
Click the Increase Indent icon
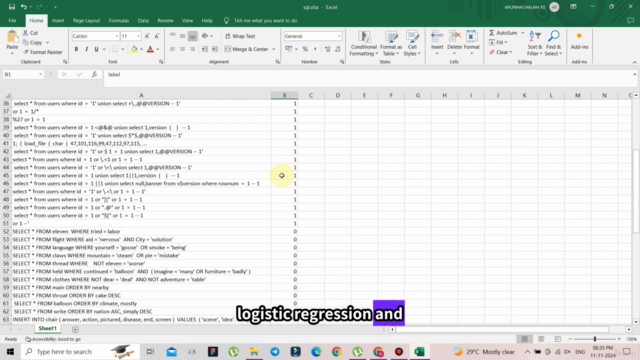coord(215,49)
